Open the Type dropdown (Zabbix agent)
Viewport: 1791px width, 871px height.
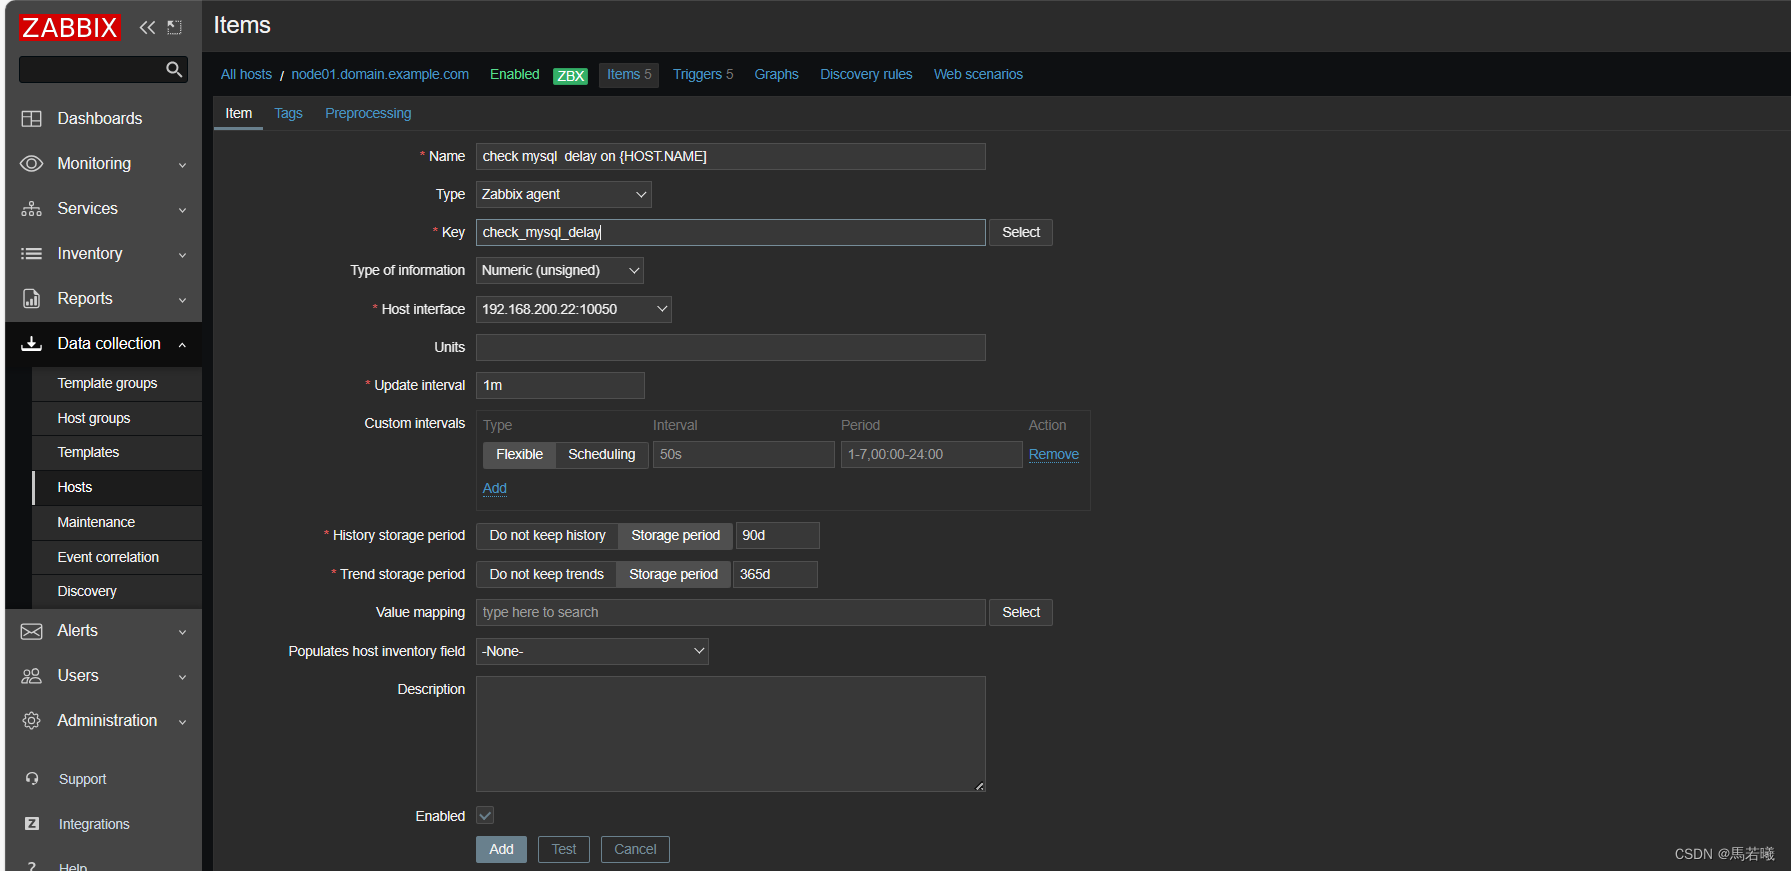coord(563,194)
